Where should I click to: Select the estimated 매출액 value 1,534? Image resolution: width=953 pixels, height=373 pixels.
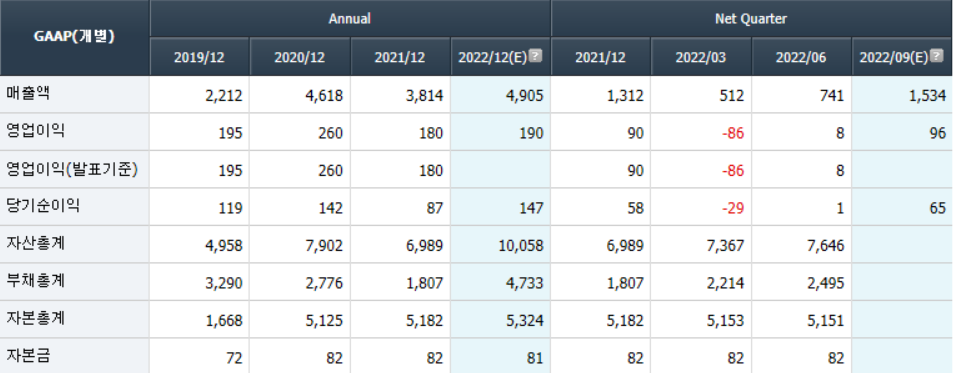927,95
